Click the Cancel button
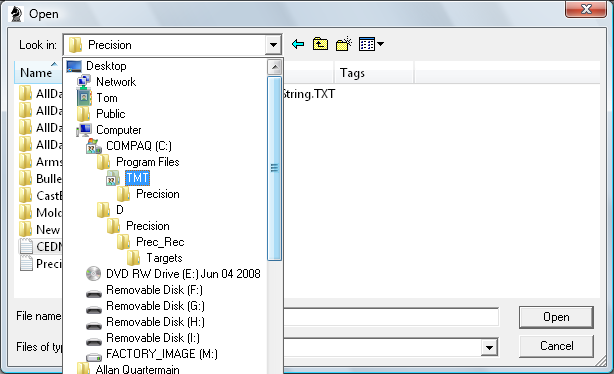 [556, 346]
